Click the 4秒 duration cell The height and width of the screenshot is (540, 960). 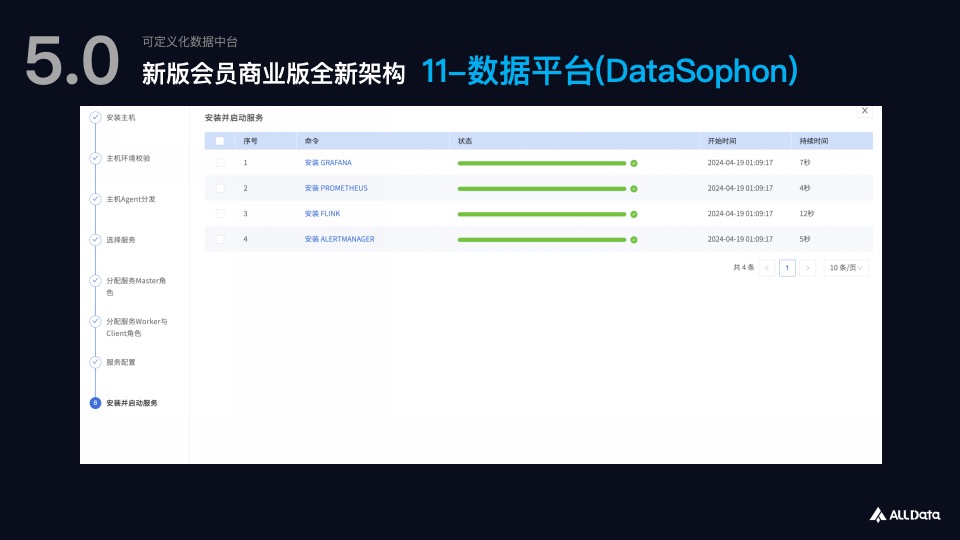804,188
